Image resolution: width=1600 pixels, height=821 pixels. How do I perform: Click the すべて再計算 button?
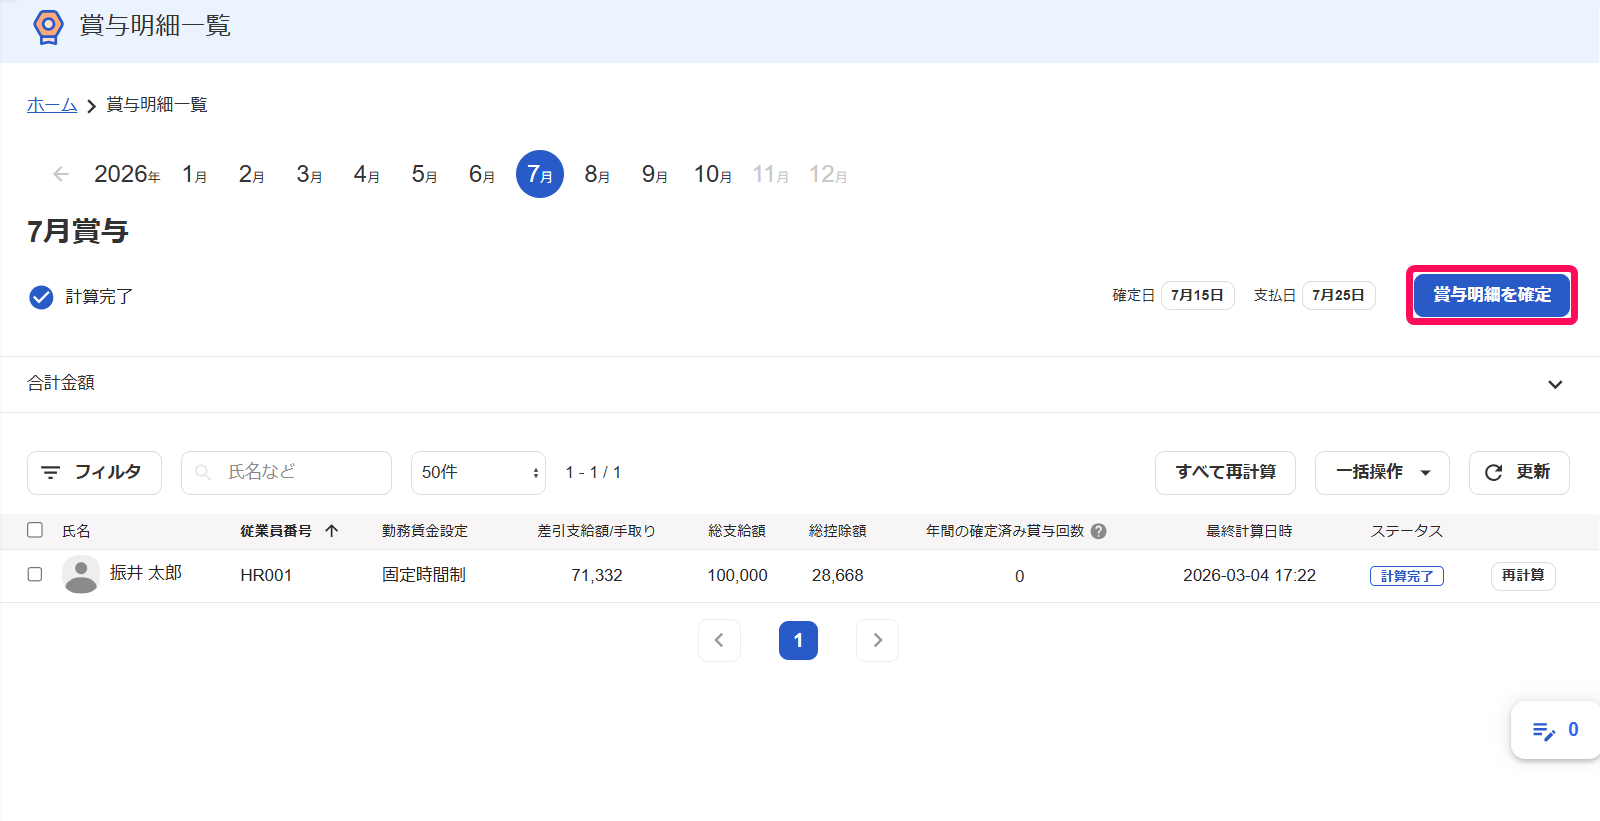tap(1225, 473)
